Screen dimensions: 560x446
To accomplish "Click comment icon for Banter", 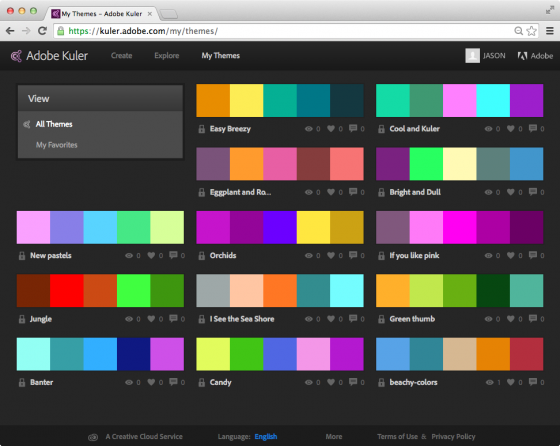I will [173, 382].
